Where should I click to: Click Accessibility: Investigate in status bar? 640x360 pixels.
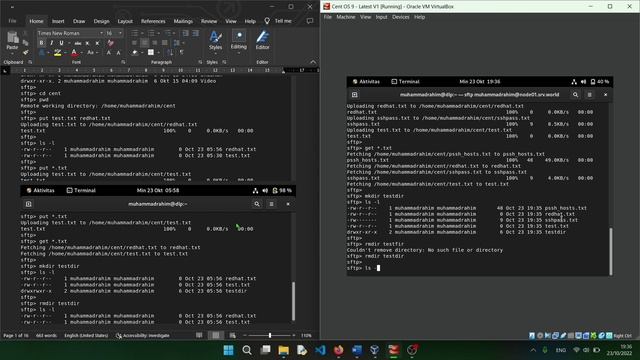click(142, 336)
